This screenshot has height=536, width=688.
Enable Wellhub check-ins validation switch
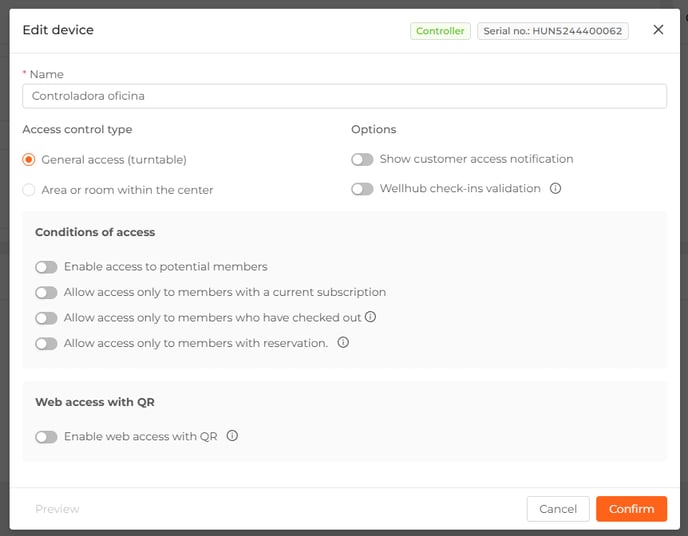coord(362,189)
